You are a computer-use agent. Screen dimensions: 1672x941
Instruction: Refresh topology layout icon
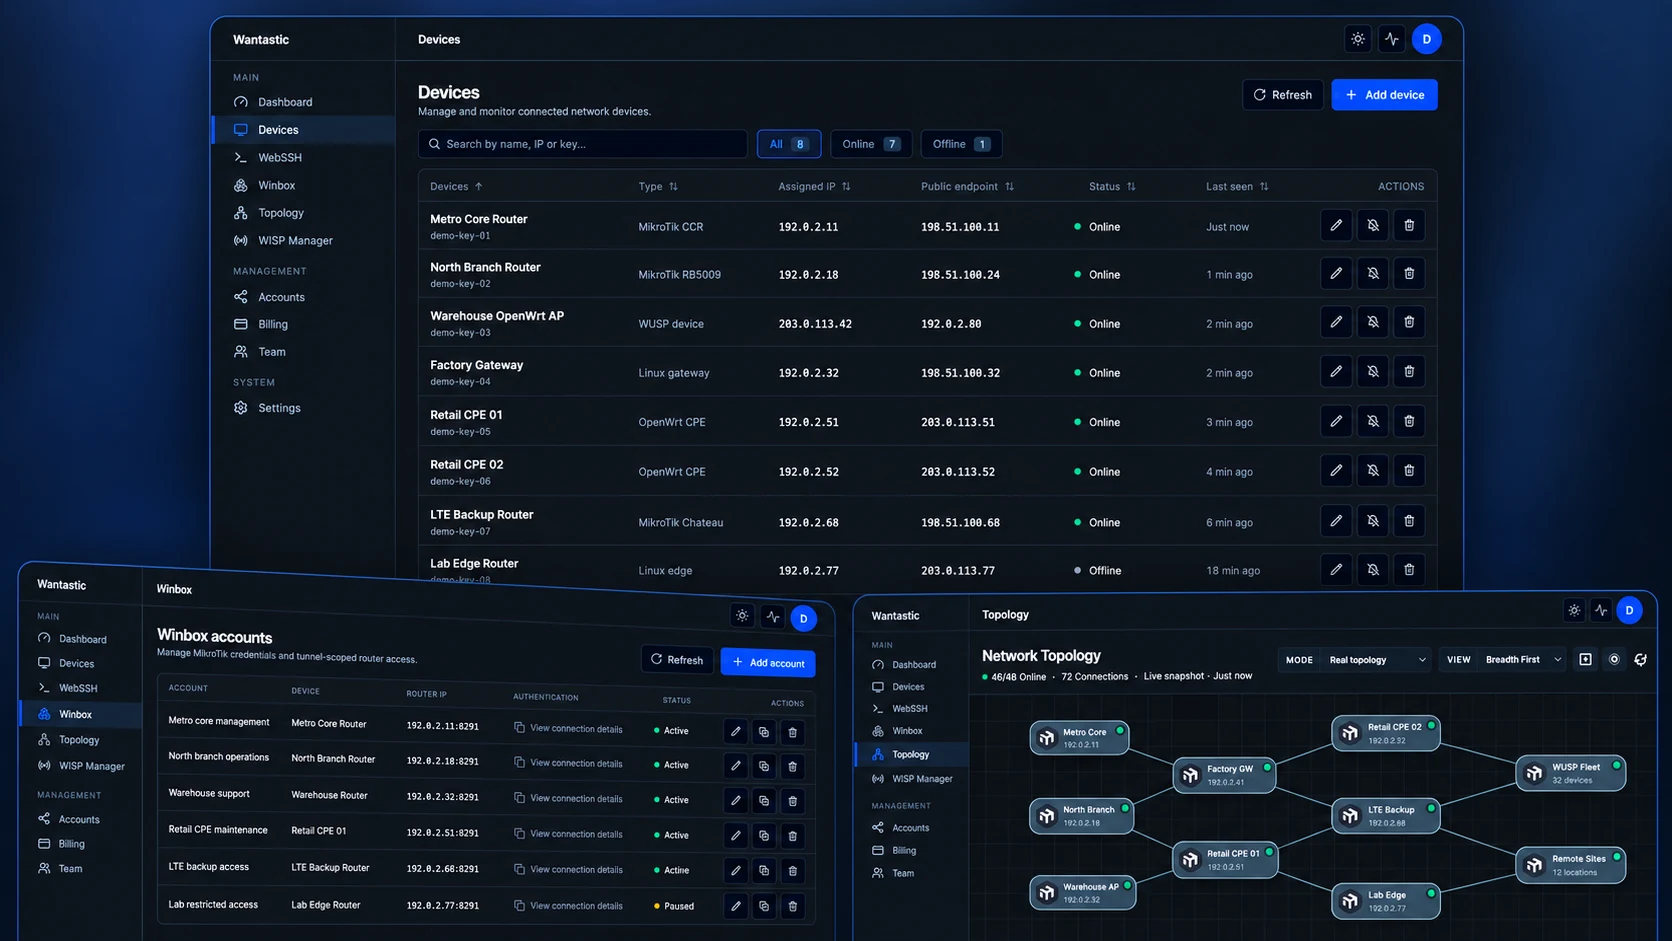(1640, 659)
